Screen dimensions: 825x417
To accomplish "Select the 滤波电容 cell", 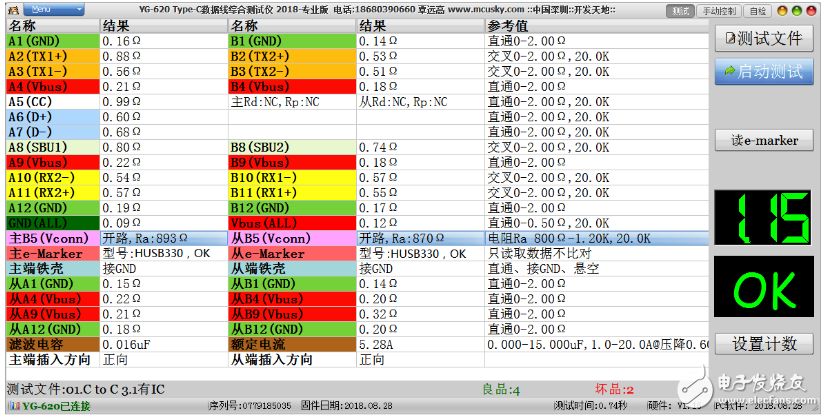I will click(x=53, y=344).
